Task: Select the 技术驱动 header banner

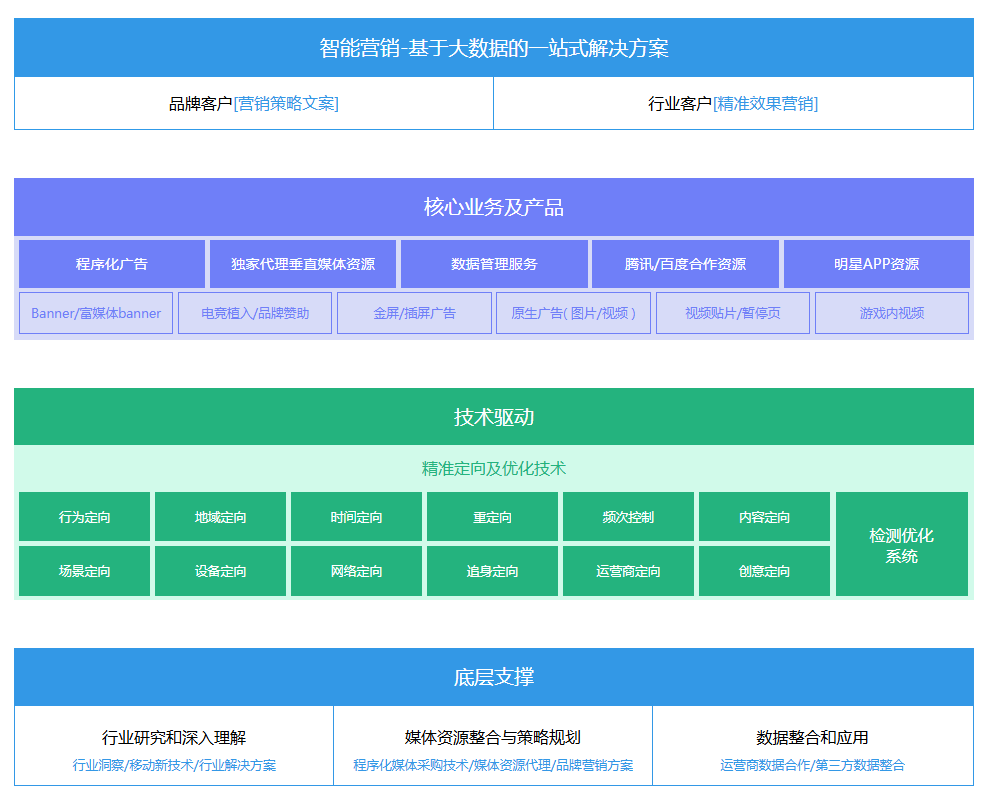Action: click(x=494, y=417)
